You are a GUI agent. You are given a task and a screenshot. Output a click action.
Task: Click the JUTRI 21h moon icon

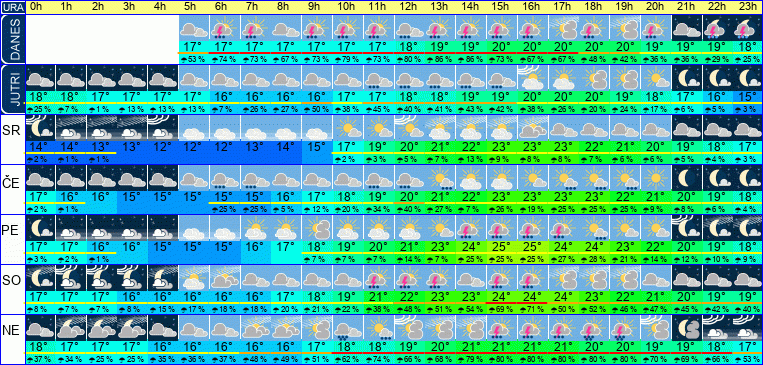point(686,78)
